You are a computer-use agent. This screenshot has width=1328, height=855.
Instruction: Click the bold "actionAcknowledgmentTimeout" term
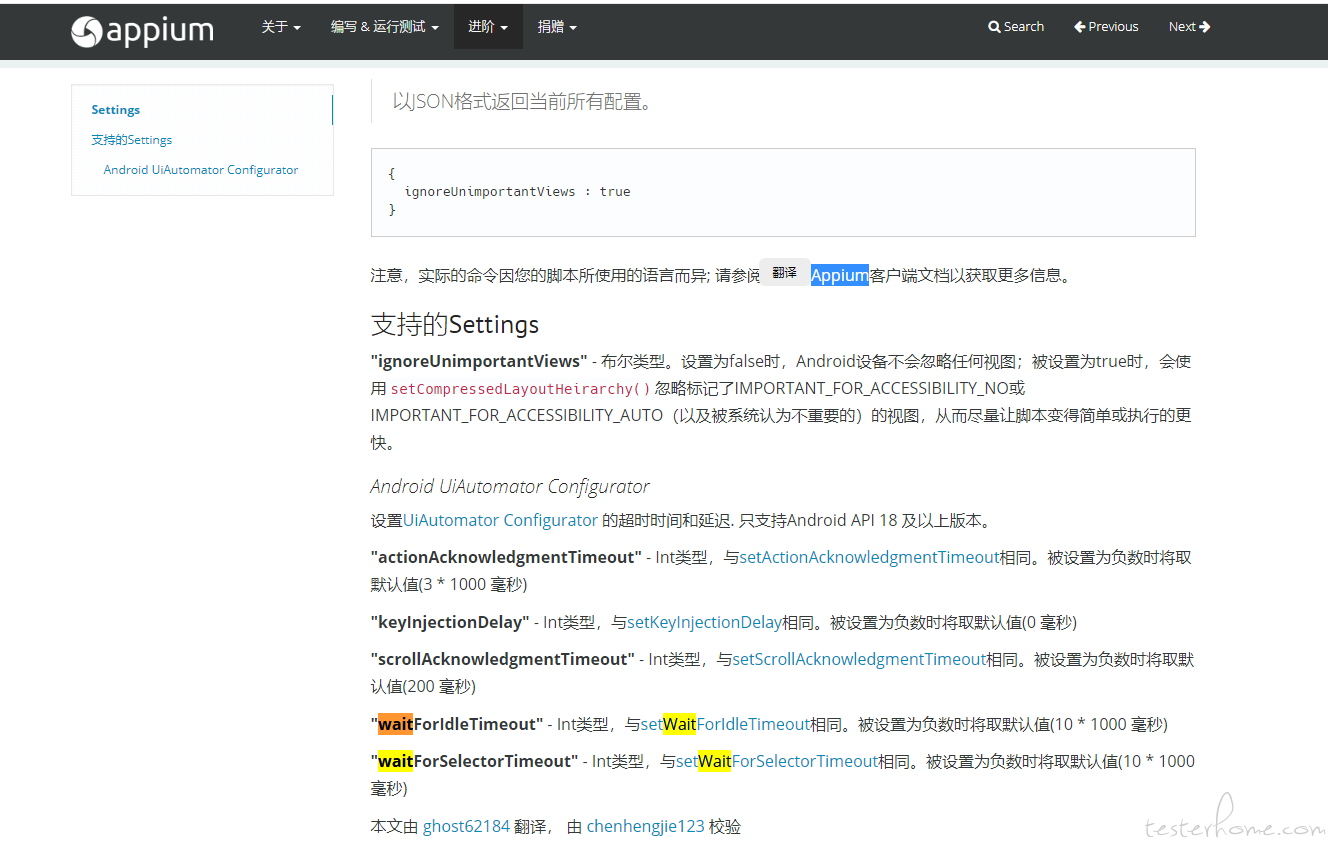506,557
